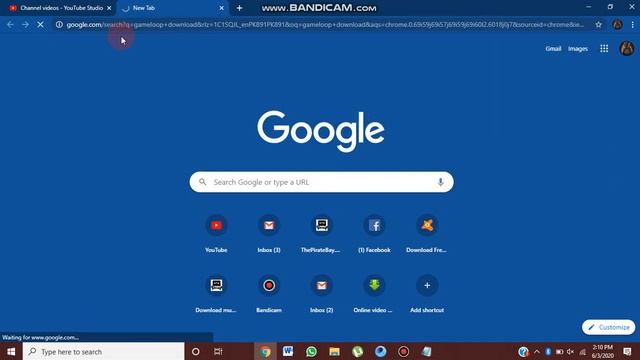The height and width of the screenshot is (360, 640).
Task: Open a new tab with plus button
Action: click(x=240, y=8)
